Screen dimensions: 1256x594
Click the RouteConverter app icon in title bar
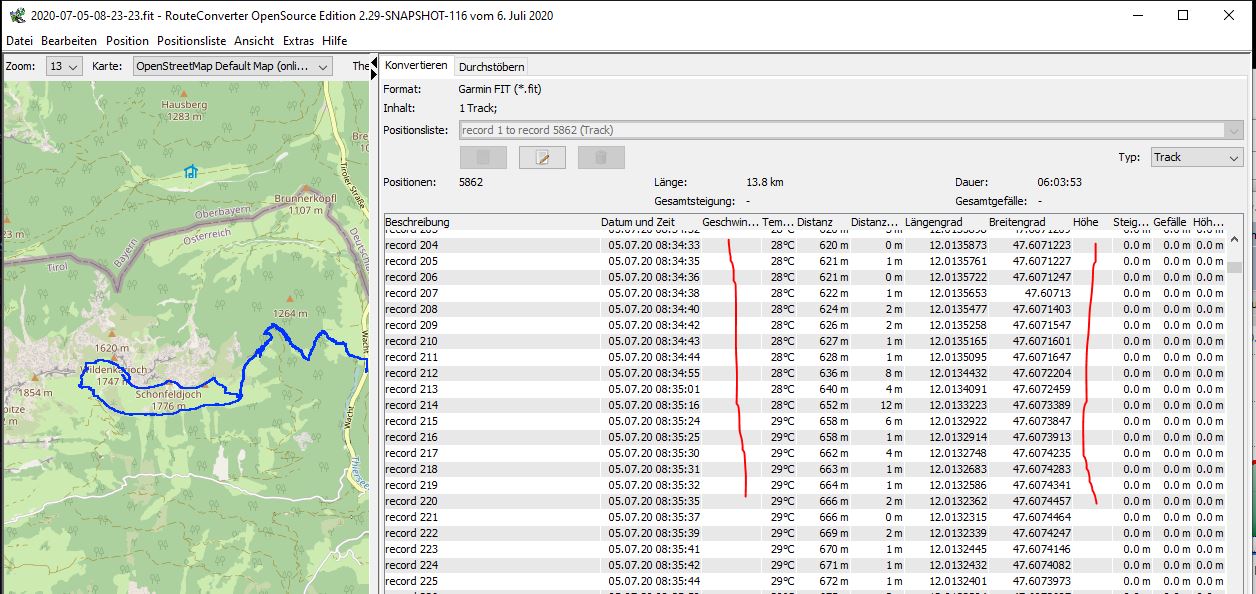coord(15,15)
